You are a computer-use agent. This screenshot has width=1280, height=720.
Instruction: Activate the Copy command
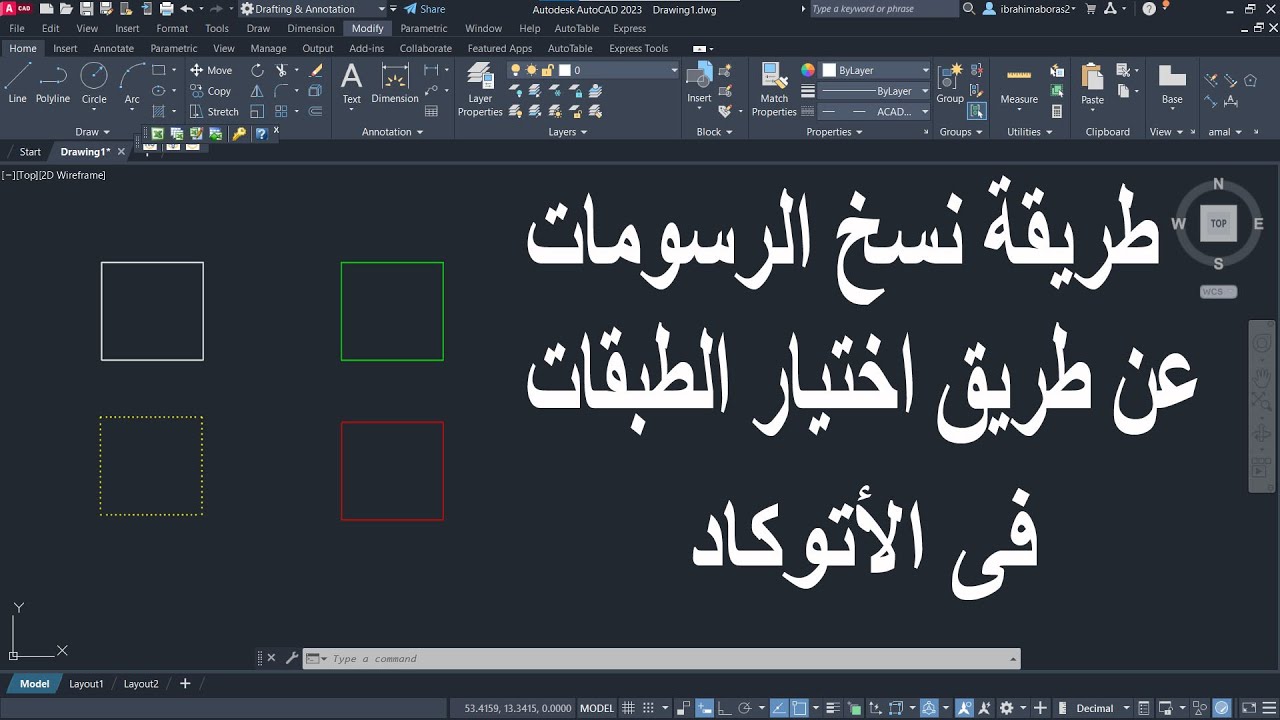(x=211, y=91)
